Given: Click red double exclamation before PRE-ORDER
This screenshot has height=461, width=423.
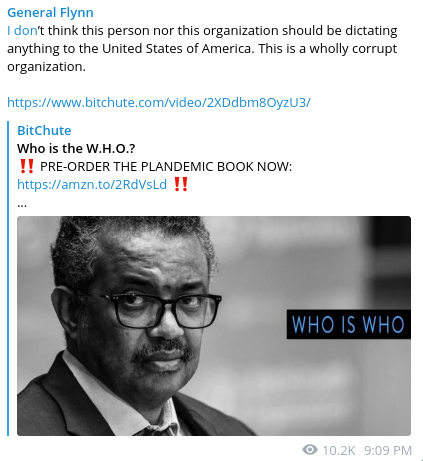Looking at the screenshot, I should 27,166.
